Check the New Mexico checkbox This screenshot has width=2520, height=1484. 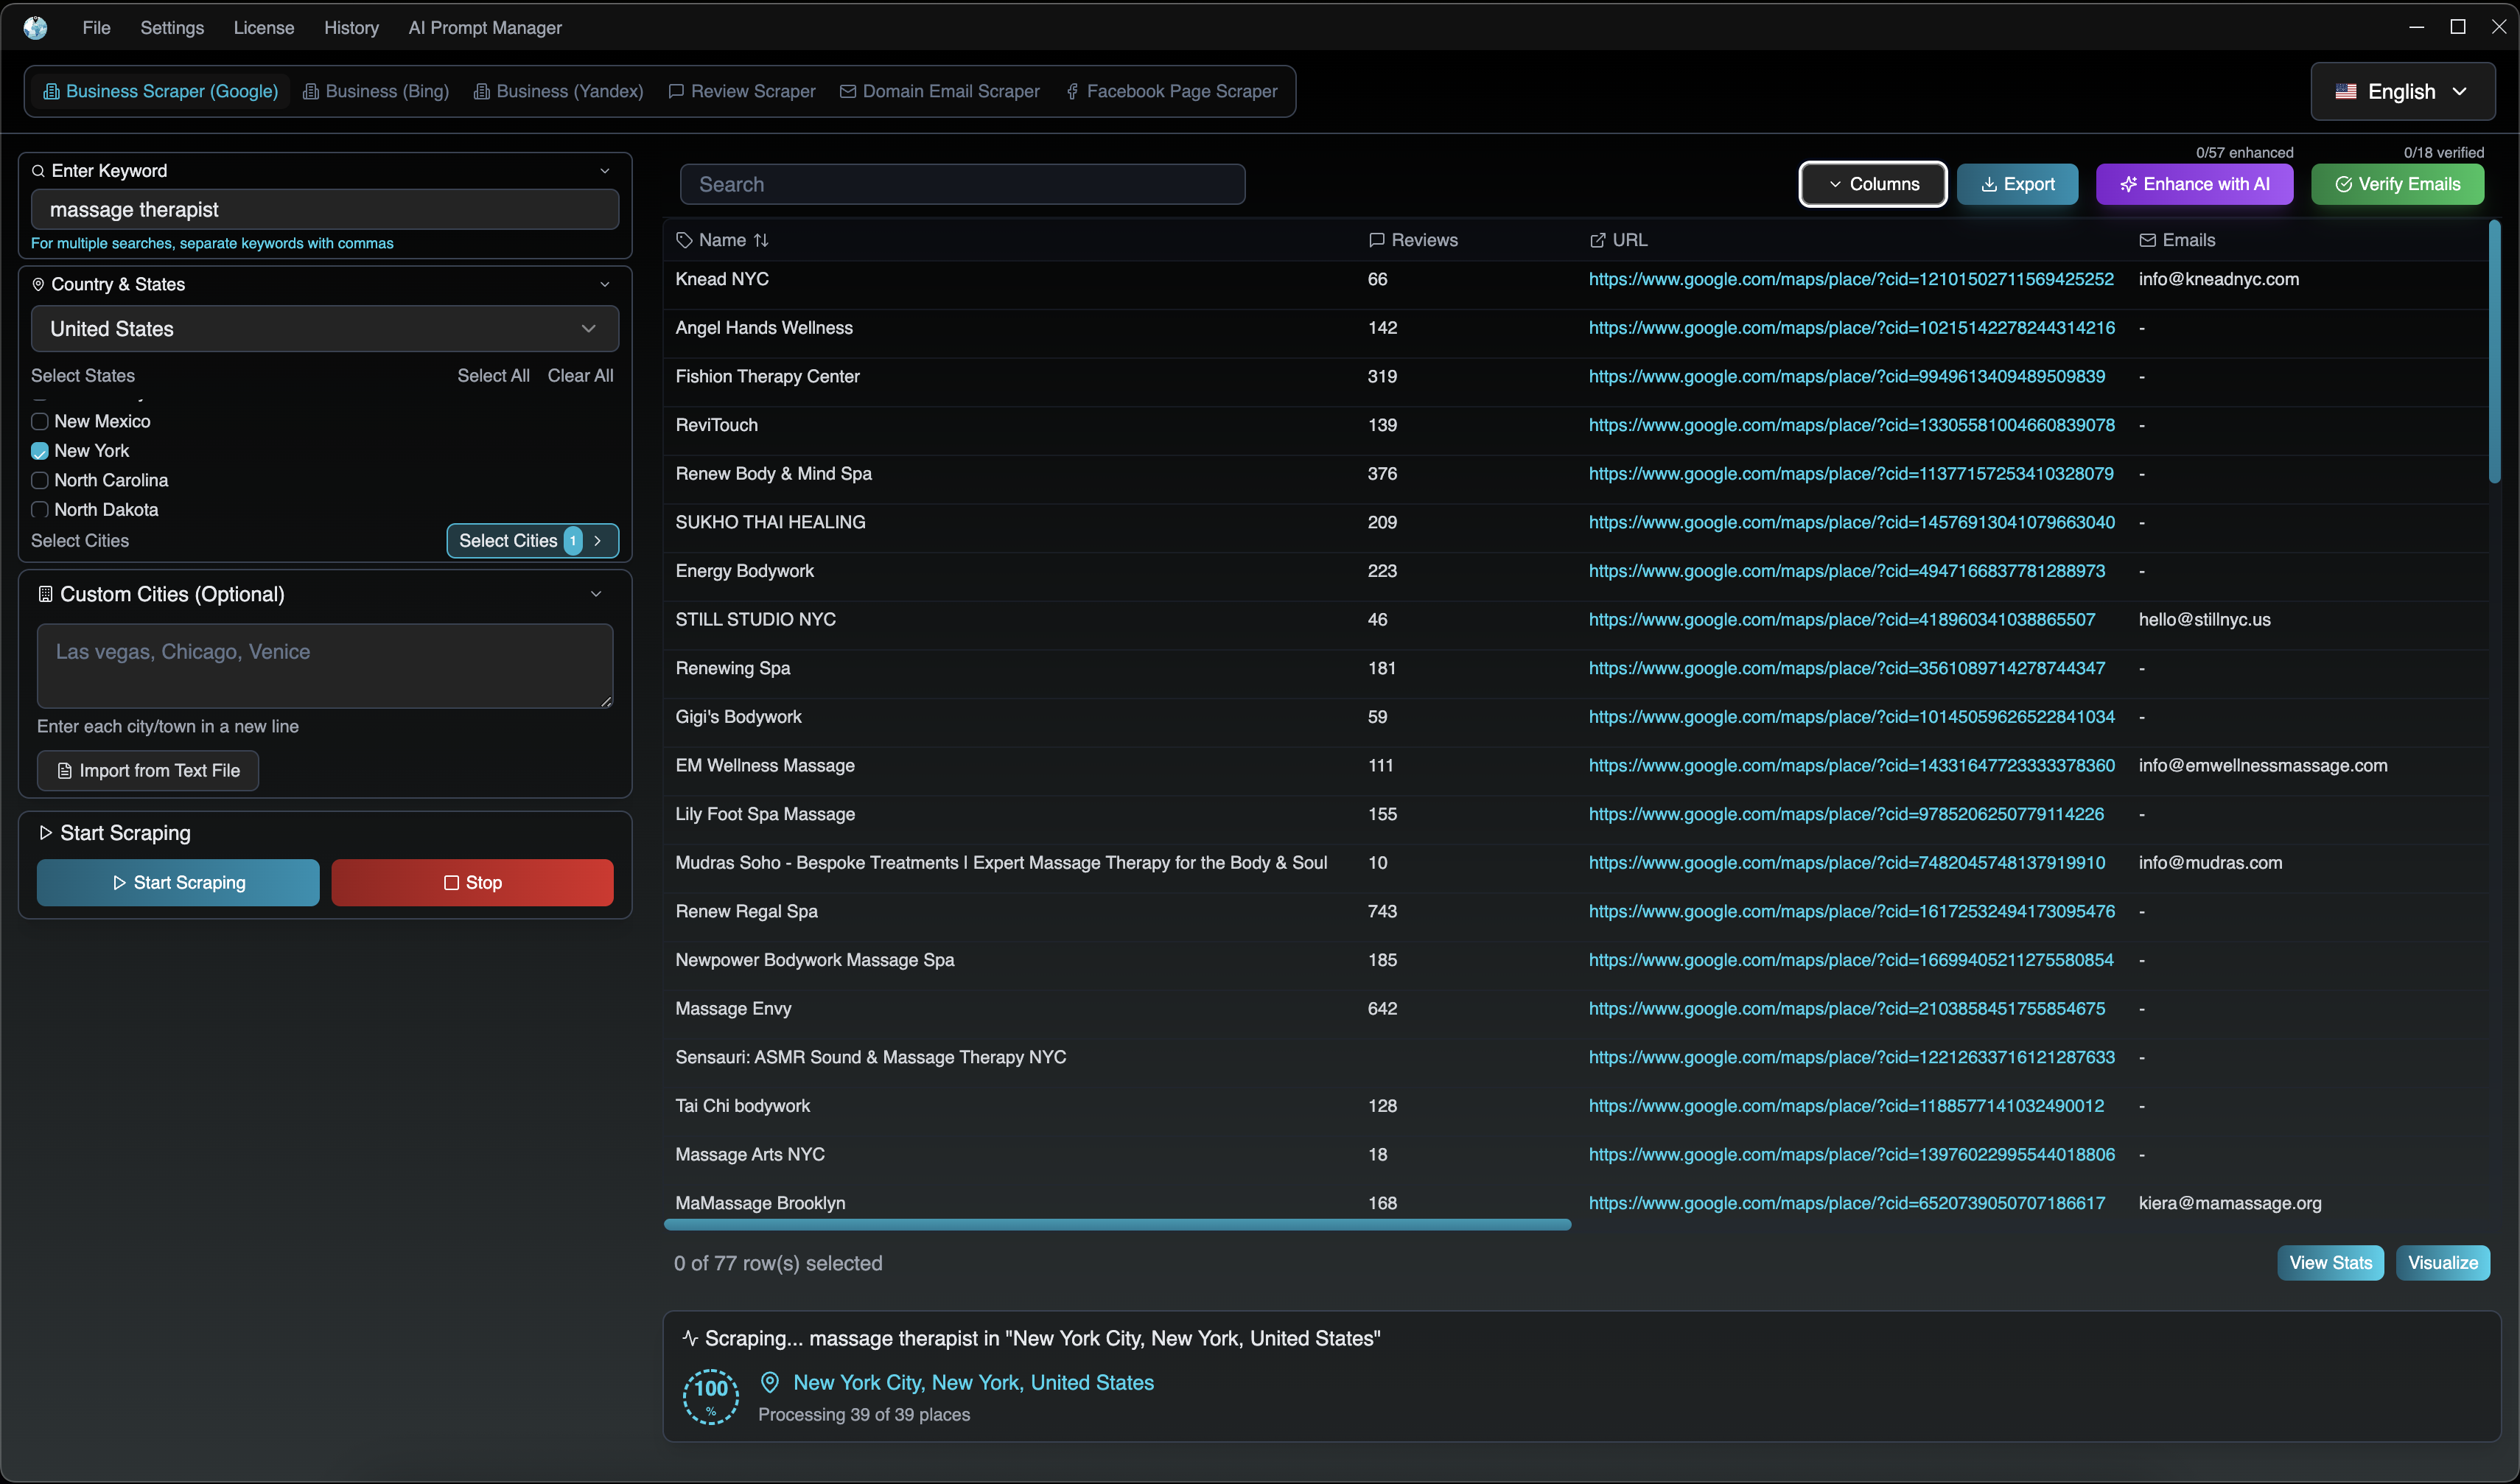pos(40,421)
